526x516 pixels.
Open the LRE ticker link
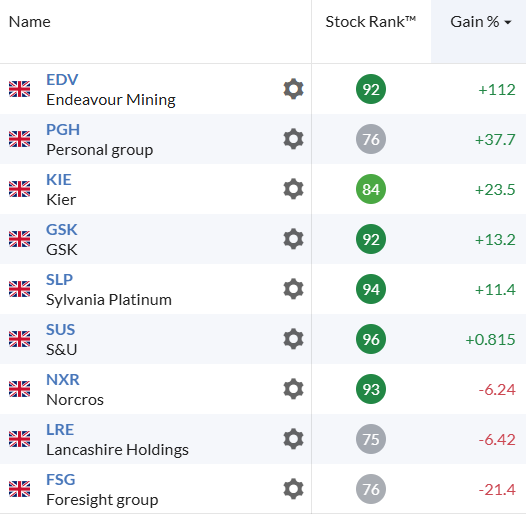click(x=60, y=430)
